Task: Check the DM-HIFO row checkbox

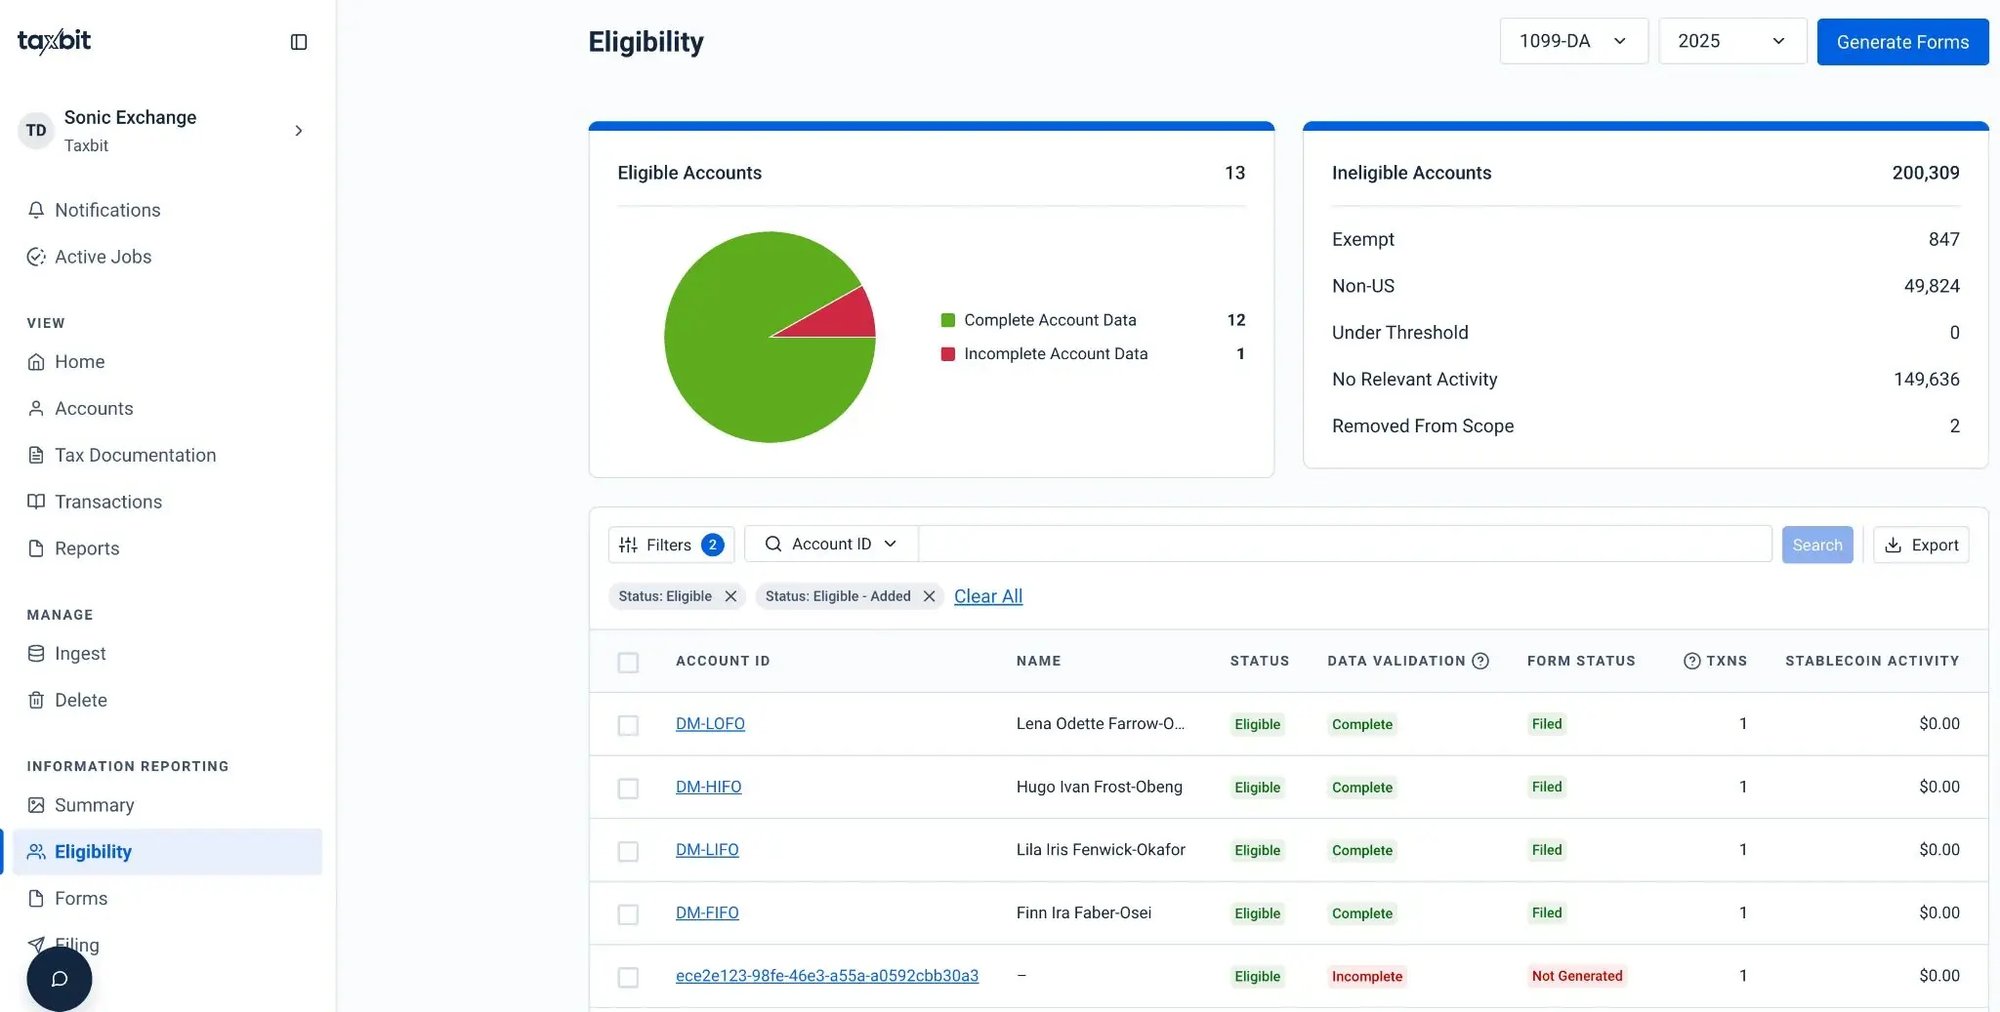Action: click(628, 788)
